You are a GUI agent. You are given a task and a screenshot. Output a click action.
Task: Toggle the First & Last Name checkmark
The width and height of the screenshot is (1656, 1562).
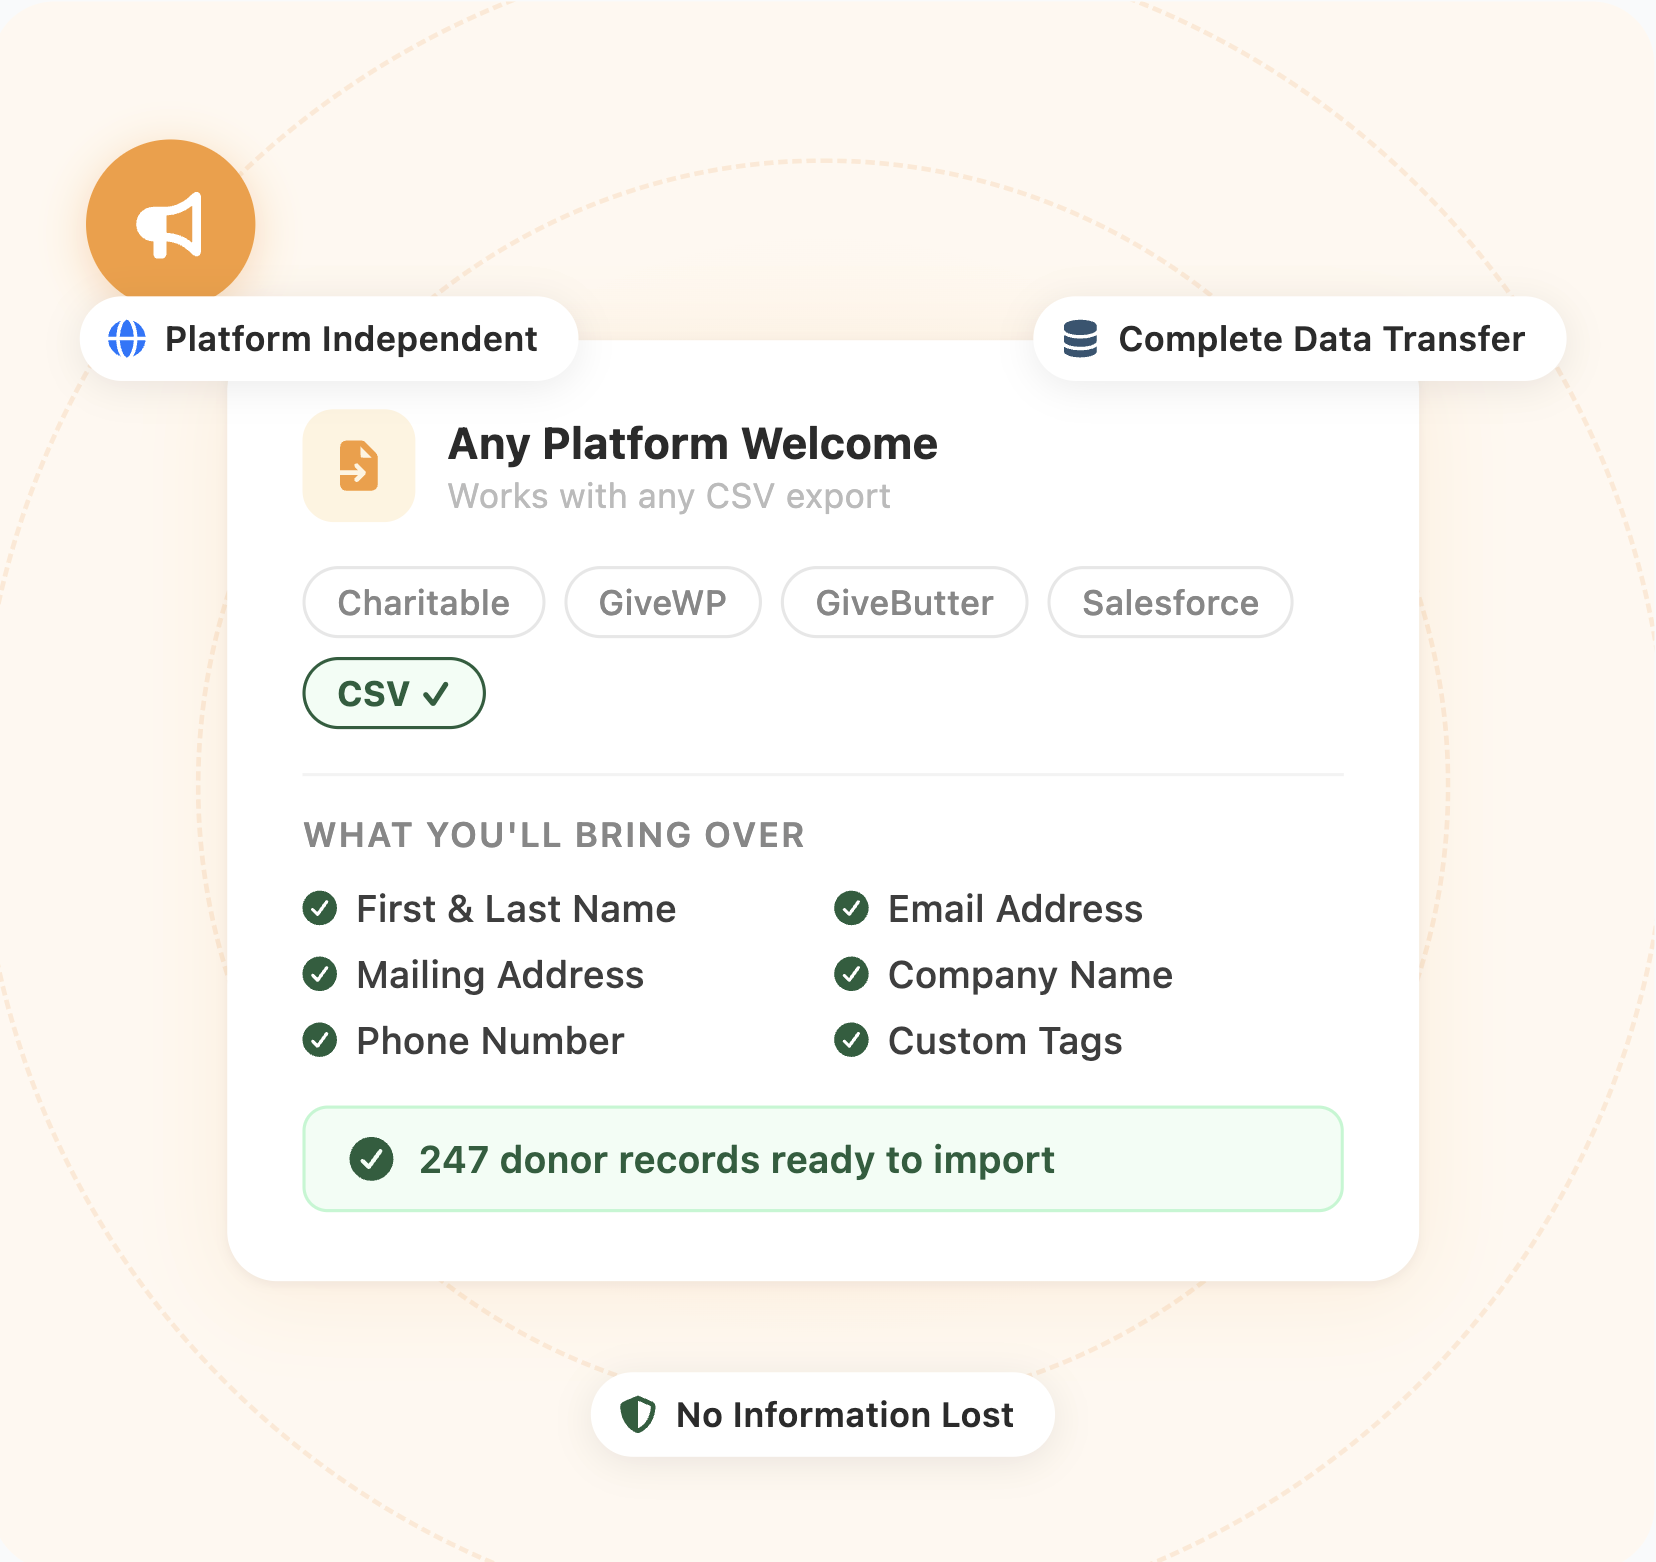pos(320,908)
